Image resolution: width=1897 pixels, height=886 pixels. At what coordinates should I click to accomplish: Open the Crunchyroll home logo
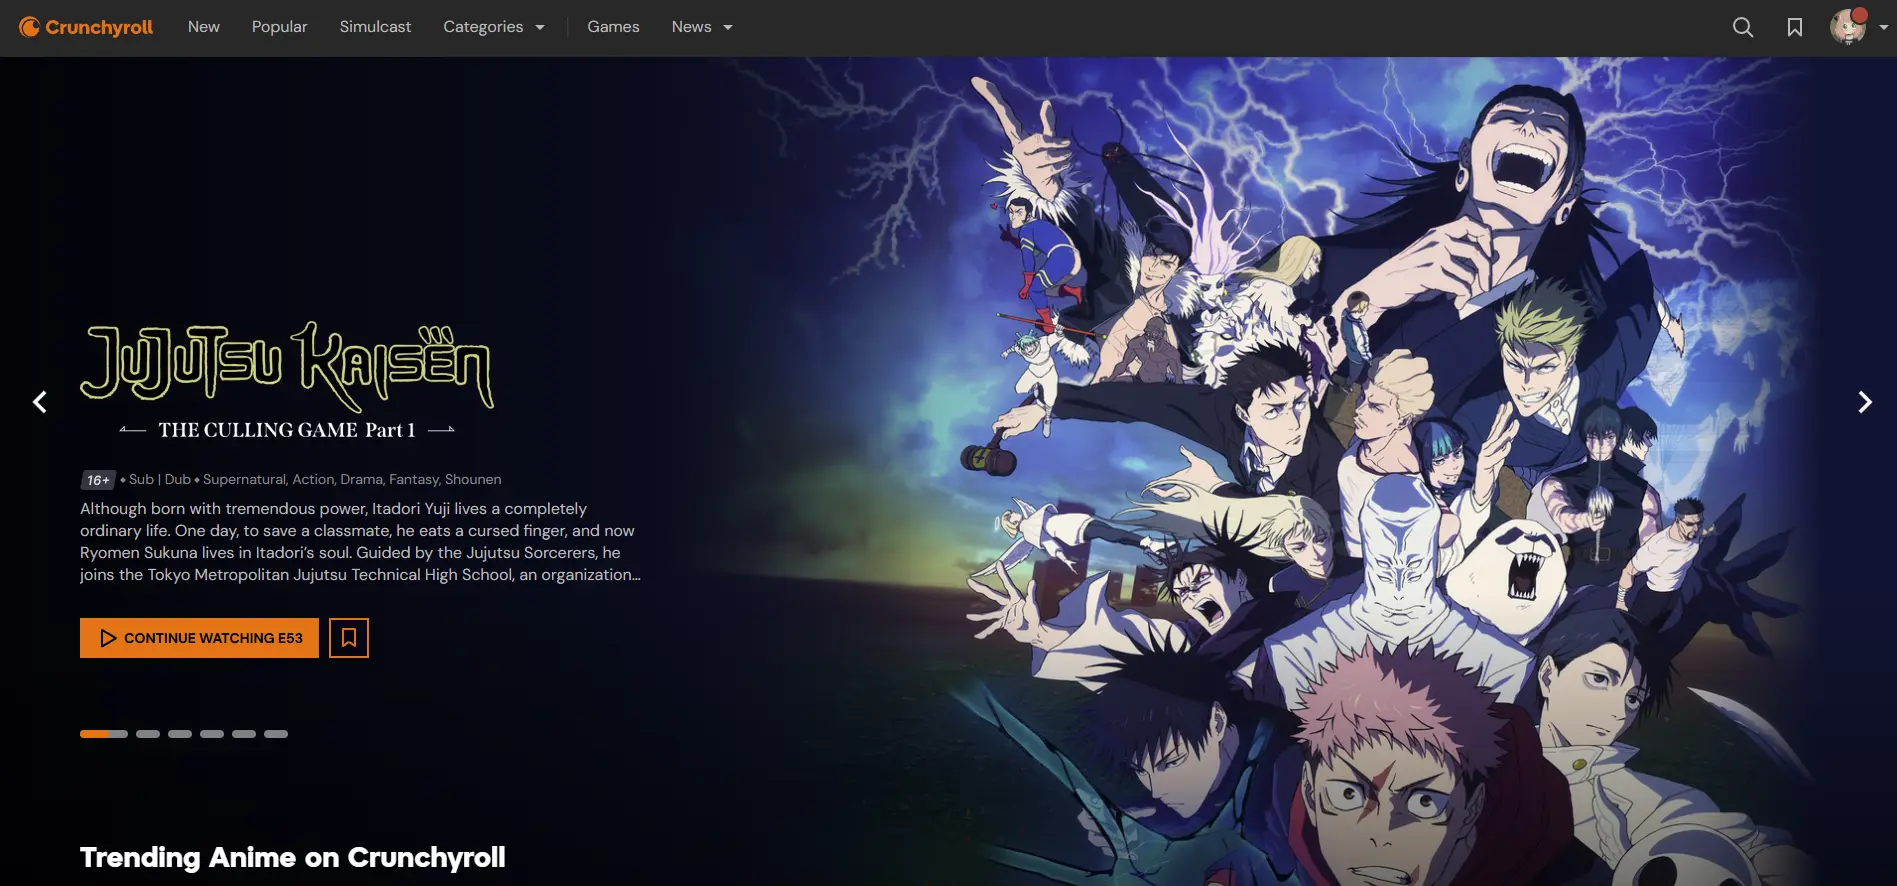86,27
